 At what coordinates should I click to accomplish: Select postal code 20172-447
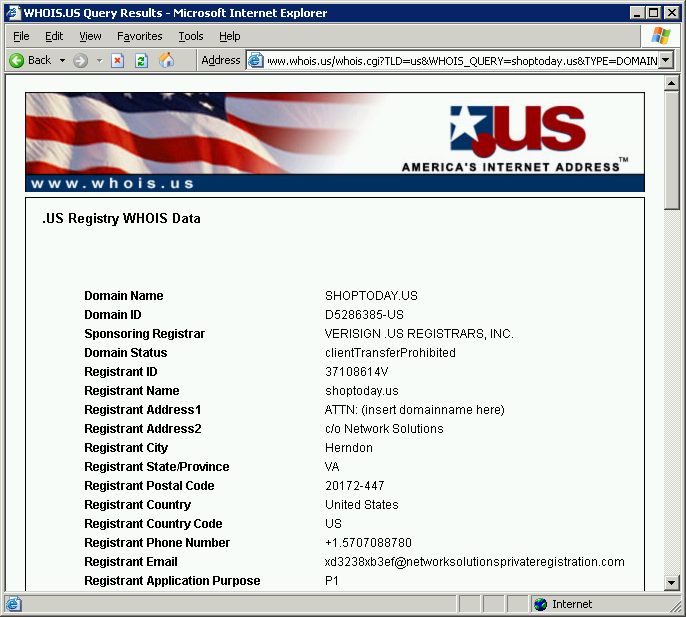click(354, 486)
